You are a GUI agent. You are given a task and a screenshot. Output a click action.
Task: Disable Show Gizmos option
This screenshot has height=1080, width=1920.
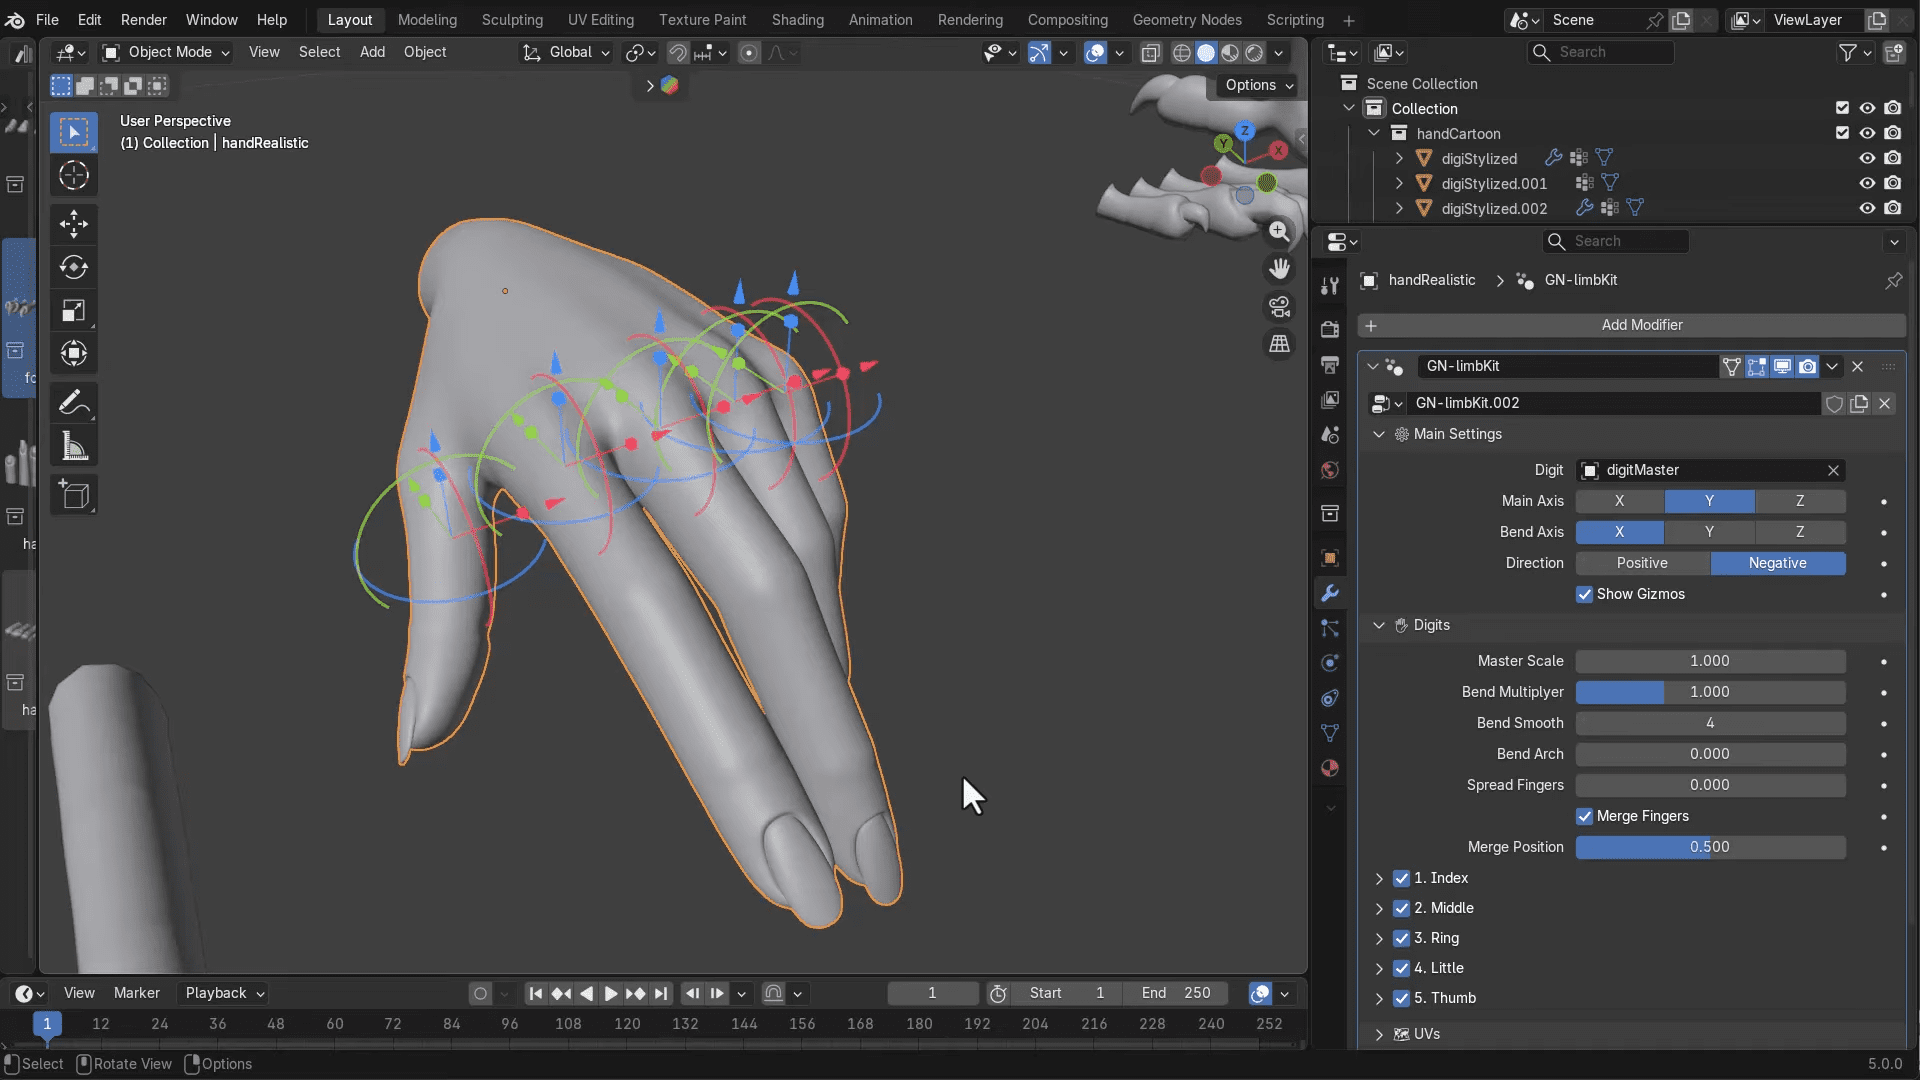[x=1584, y=594]
